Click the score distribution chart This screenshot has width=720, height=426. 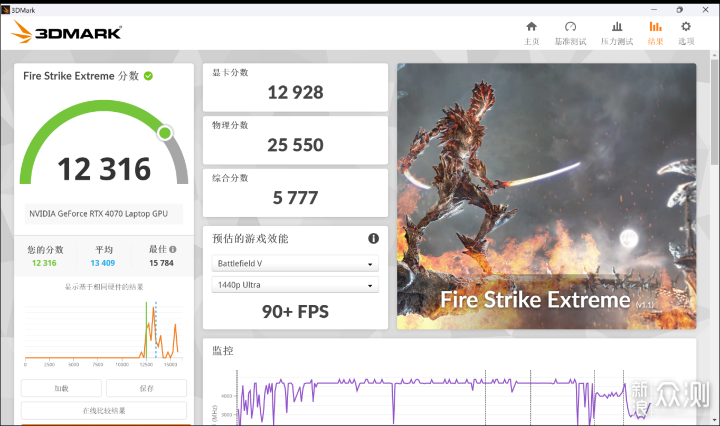tap(104, 333)
